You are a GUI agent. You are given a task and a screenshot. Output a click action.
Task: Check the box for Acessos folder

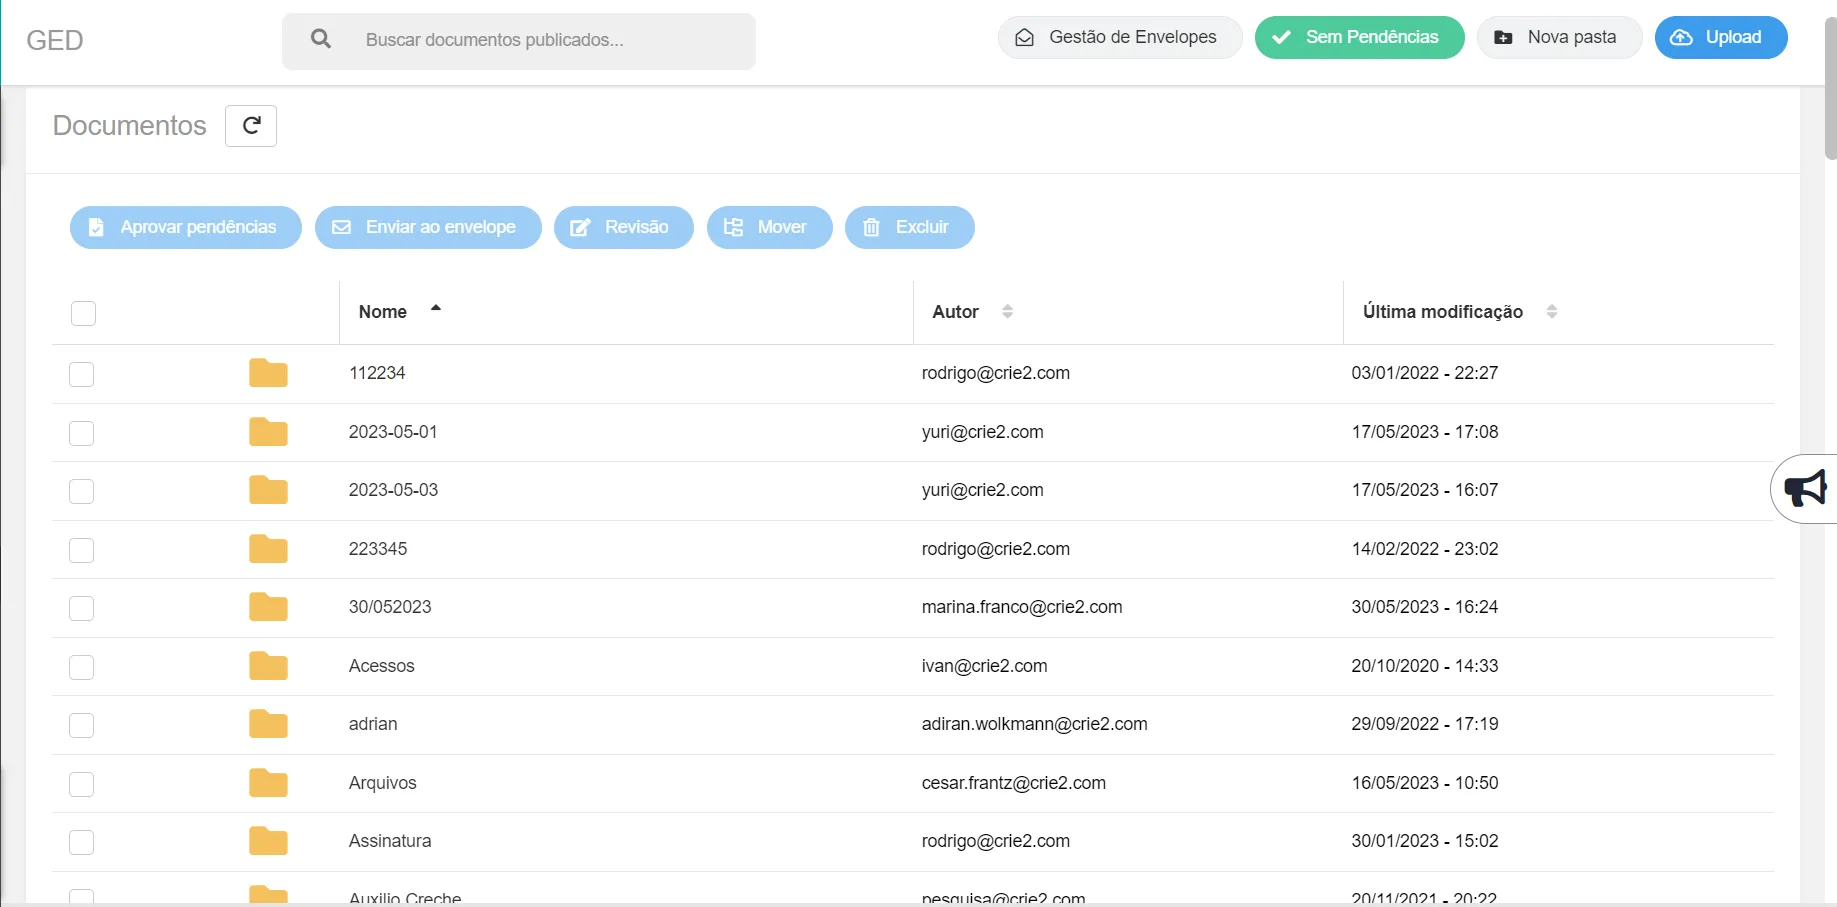coord(82,667)
